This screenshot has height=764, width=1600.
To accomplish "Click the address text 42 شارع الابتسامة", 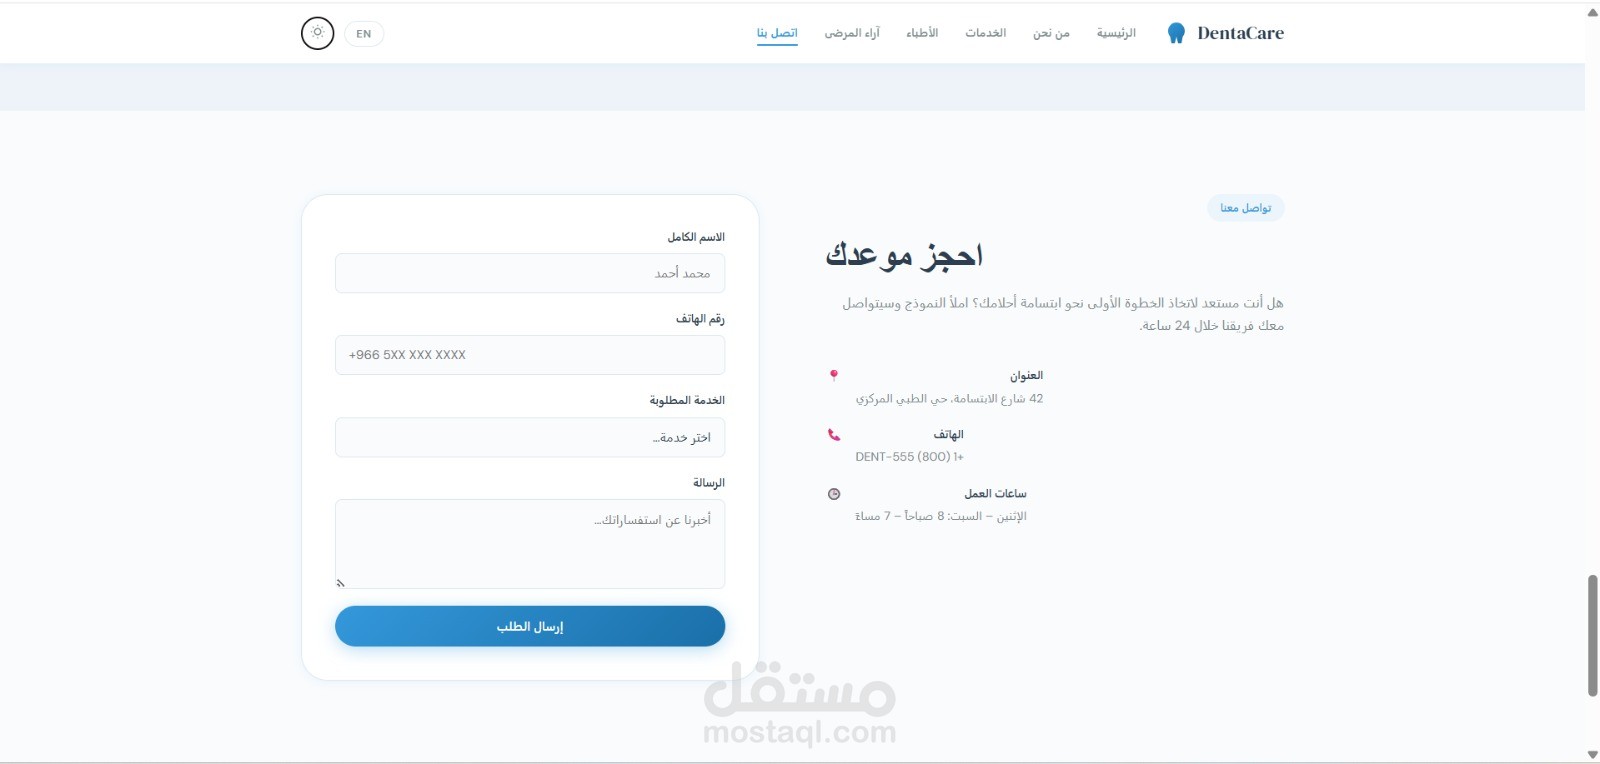I will [x=949, y=398].
